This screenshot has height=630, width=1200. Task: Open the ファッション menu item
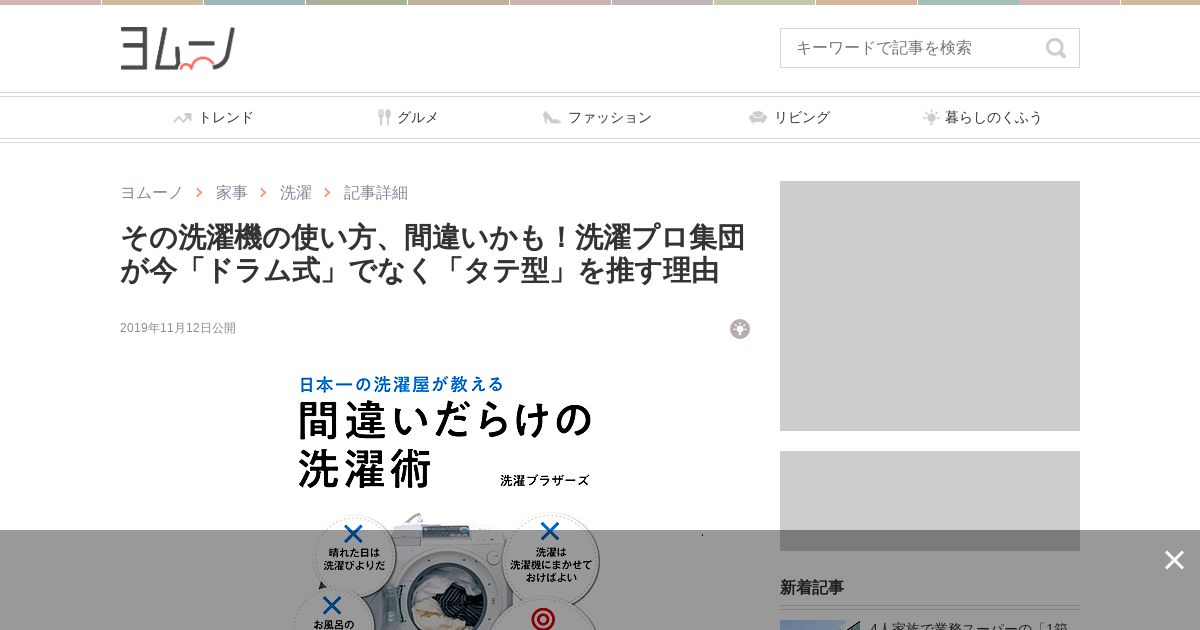click(x=597, y=117)
